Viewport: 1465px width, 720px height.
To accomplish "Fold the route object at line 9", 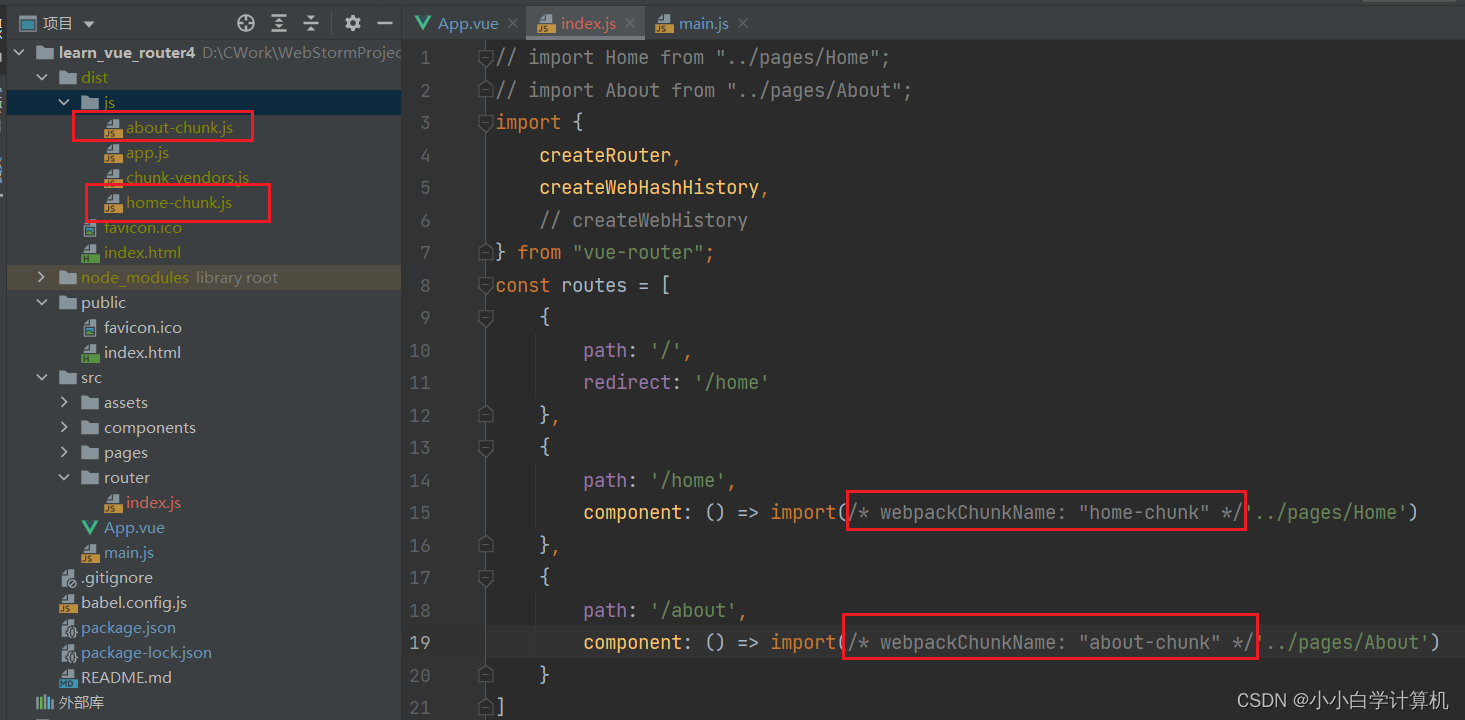I will 486,317.
